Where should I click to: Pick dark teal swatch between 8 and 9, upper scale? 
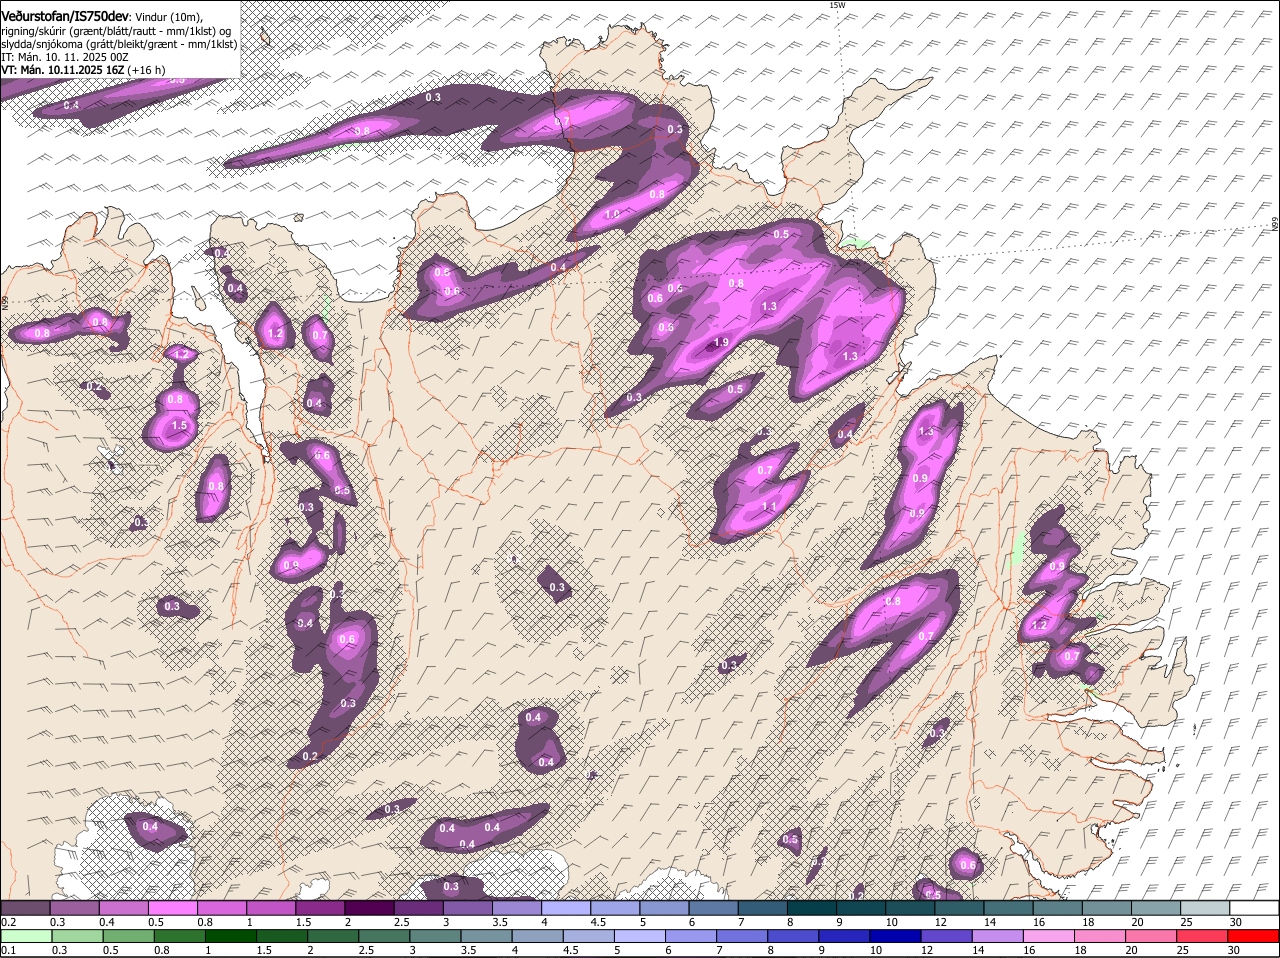812,907
